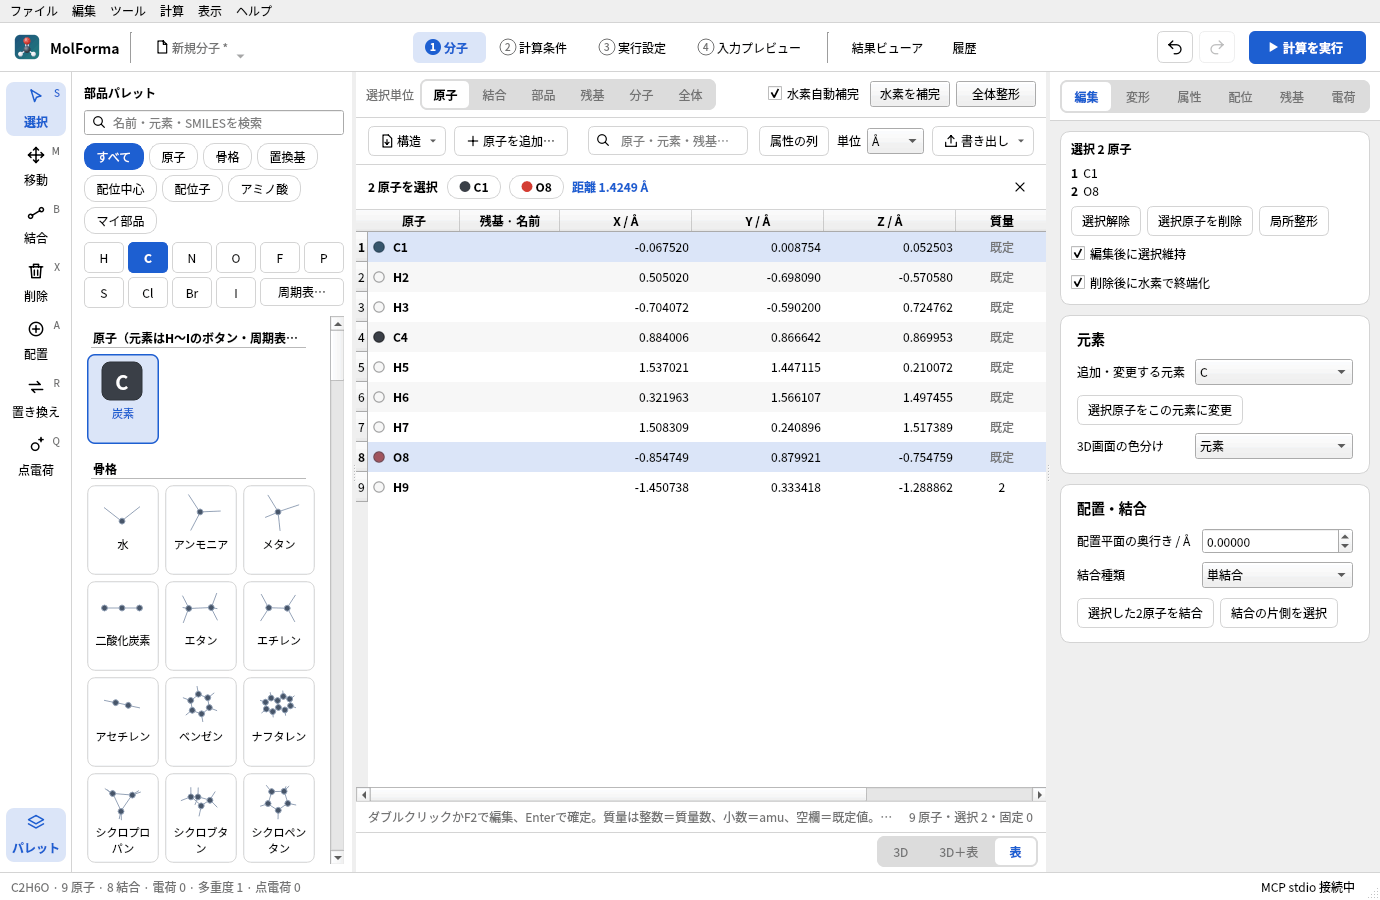
Task: Click the 計算を実行 run button
Action: pos(1307,47)
